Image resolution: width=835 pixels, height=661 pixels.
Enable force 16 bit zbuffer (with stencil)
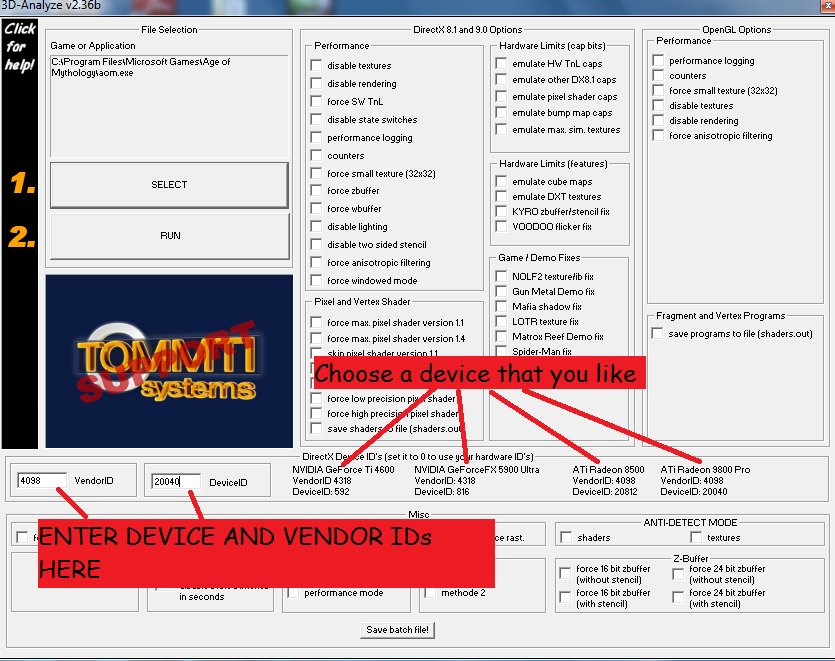point(565,598)
